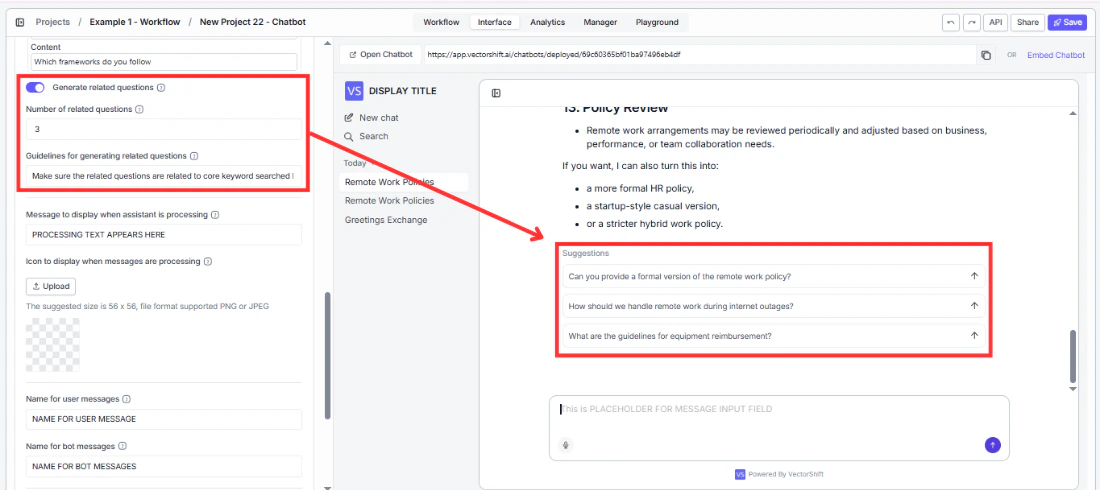
Task: Click the info icon beside Name for bot messages
Action: 122,446
